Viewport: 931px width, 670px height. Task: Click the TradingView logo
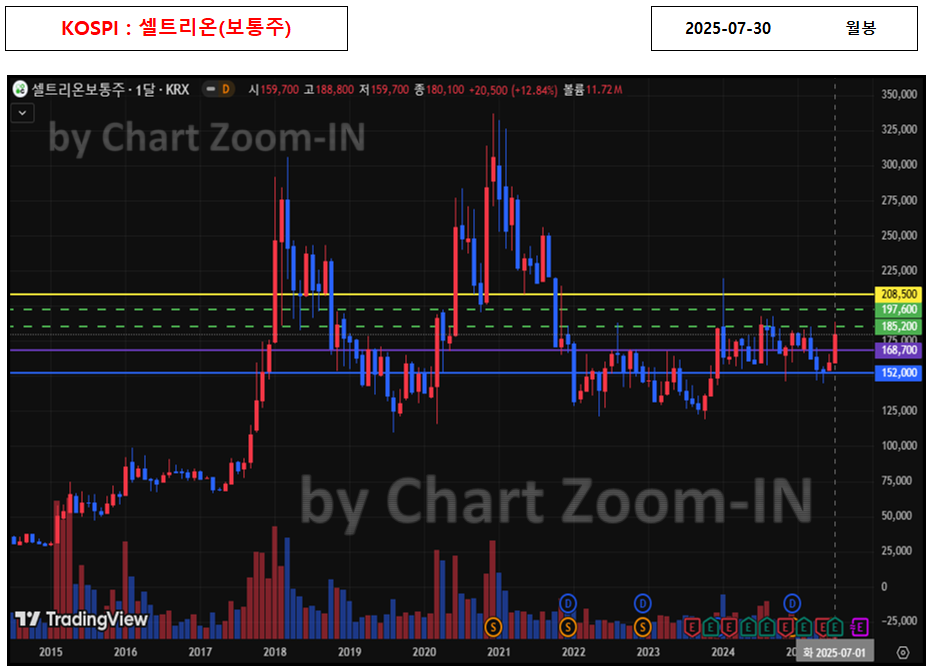tap(81, 619)
